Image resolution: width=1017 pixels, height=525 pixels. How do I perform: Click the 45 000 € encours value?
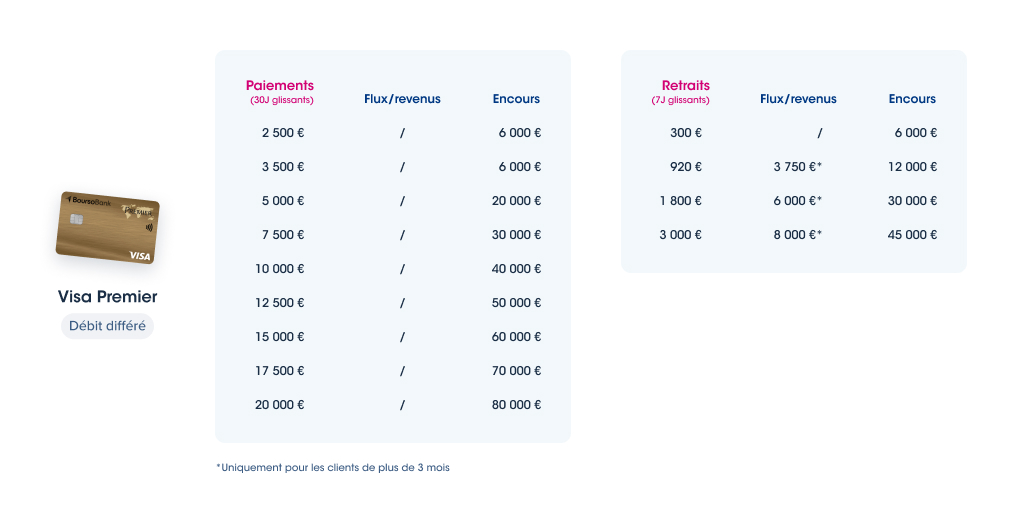click(x=912, y=234)
